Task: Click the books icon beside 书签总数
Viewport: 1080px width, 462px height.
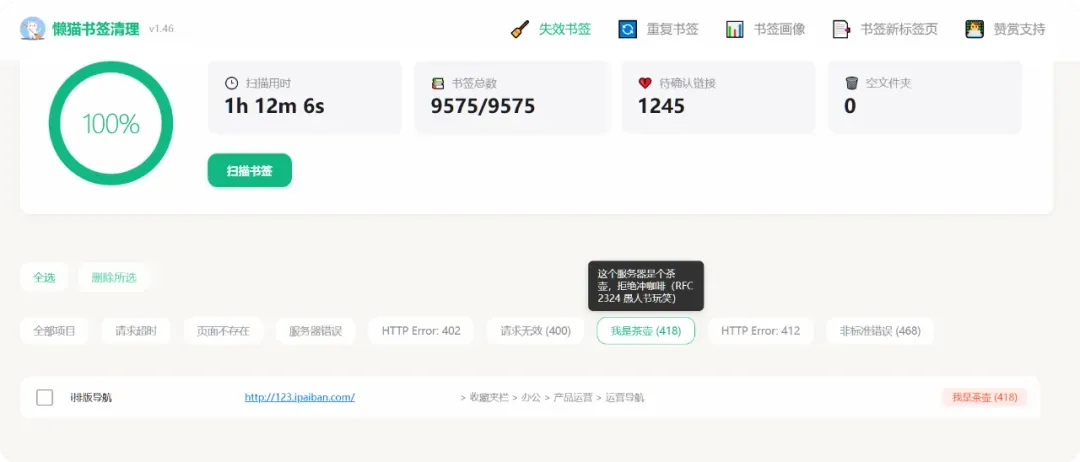Action: [438, 83]
